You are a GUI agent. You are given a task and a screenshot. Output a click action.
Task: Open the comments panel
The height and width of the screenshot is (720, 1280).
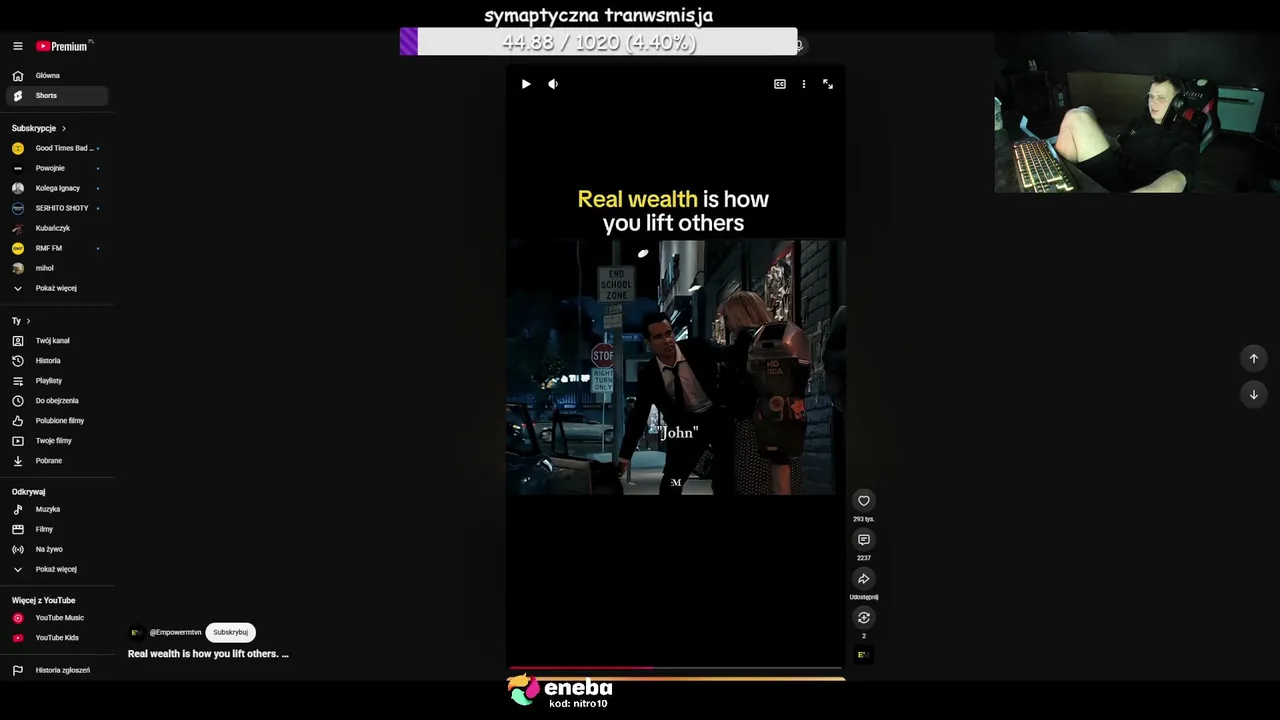click(864, 540)
